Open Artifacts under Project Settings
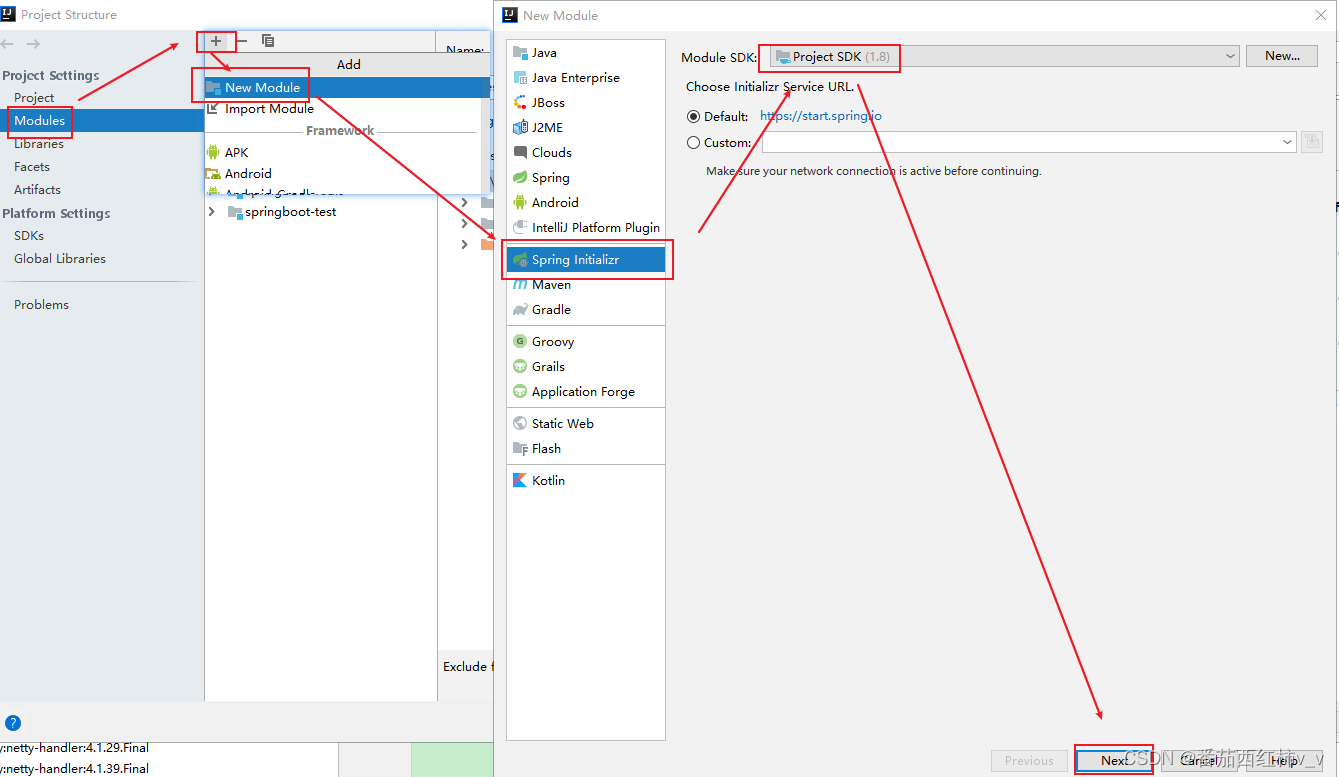1339x777 pixels. point(37,190)
